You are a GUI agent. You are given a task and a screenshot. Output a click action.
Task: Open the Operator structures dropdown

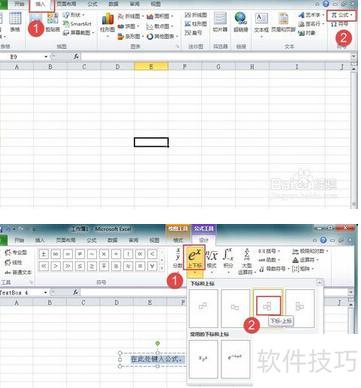306,260
